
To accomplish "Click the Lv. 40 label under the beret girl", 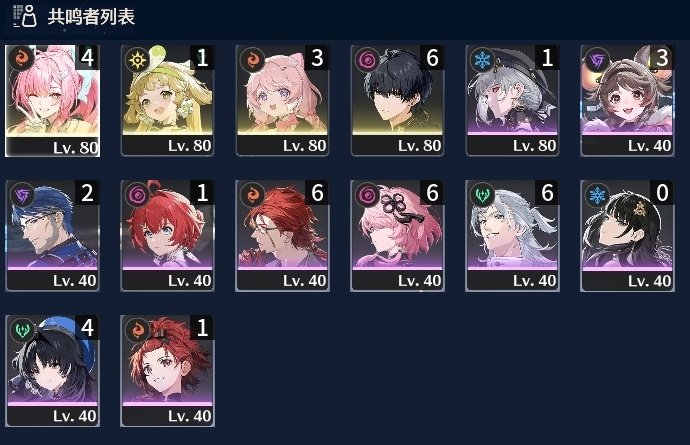I will point(74,416).
